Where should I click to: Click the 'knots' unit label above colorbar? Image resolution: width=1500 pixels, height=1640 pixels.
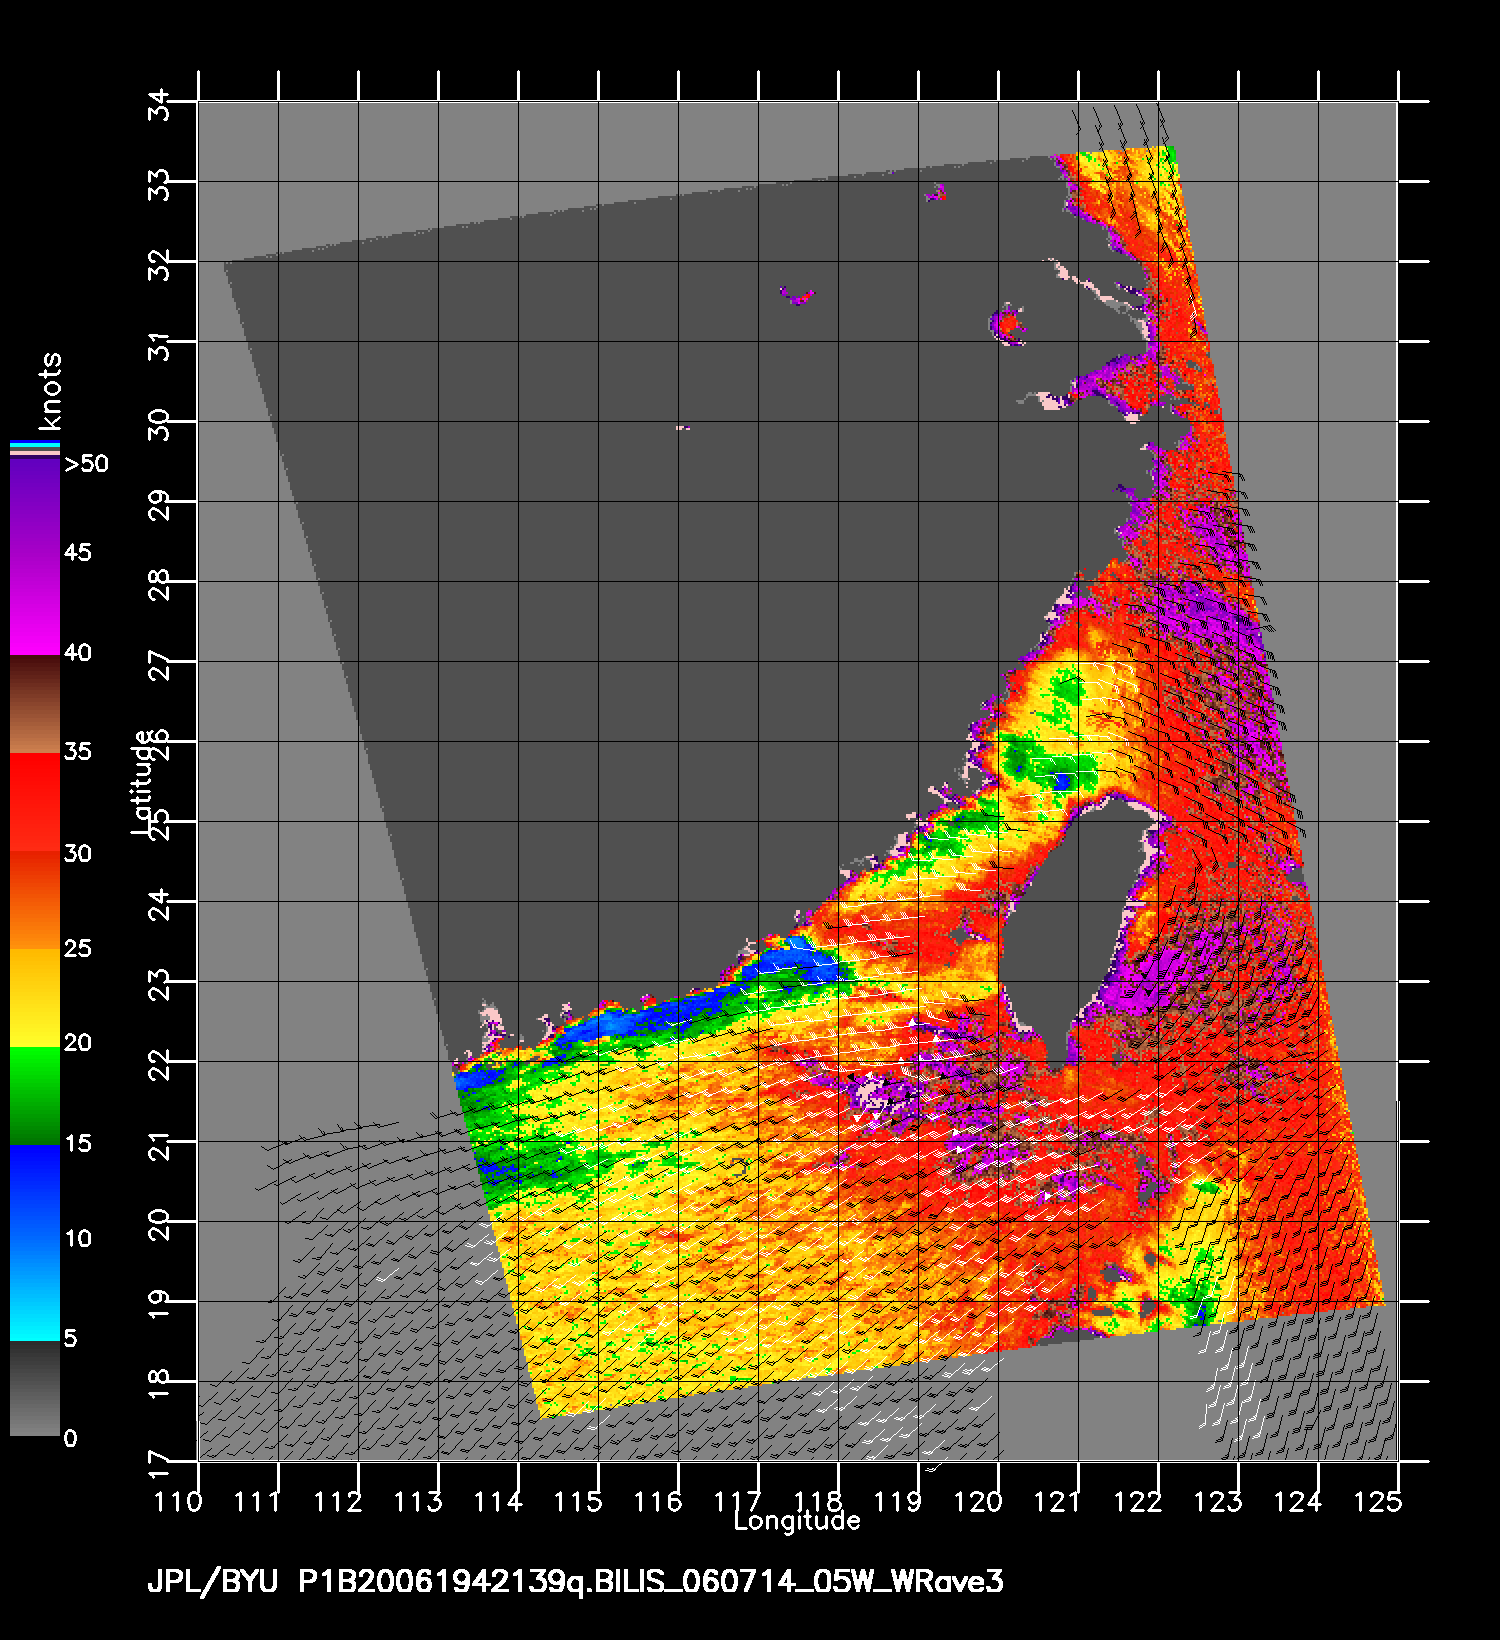point(50,392)
